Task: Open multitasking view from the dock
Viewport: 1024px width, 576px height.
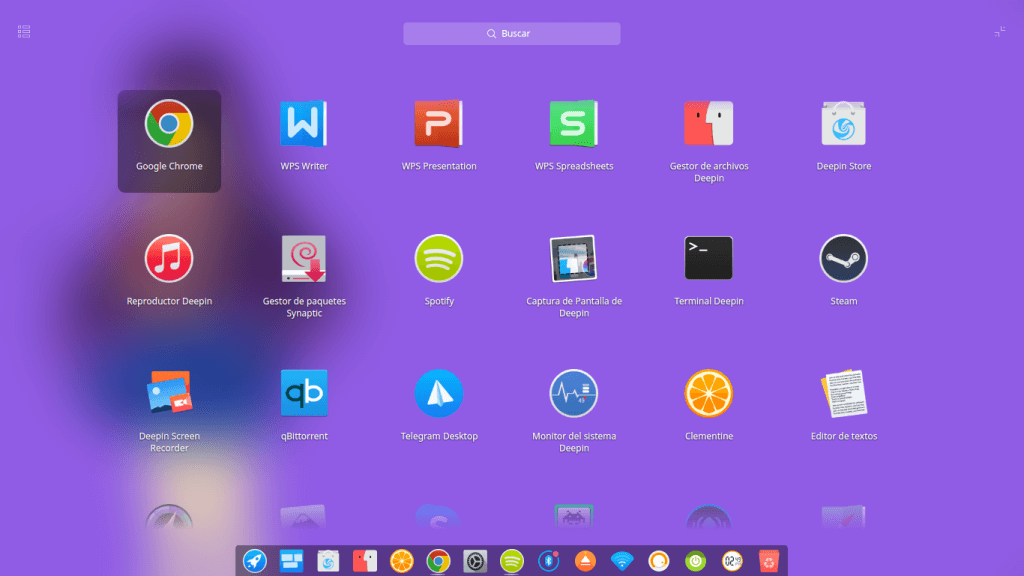Action: [x=291, y=561]
